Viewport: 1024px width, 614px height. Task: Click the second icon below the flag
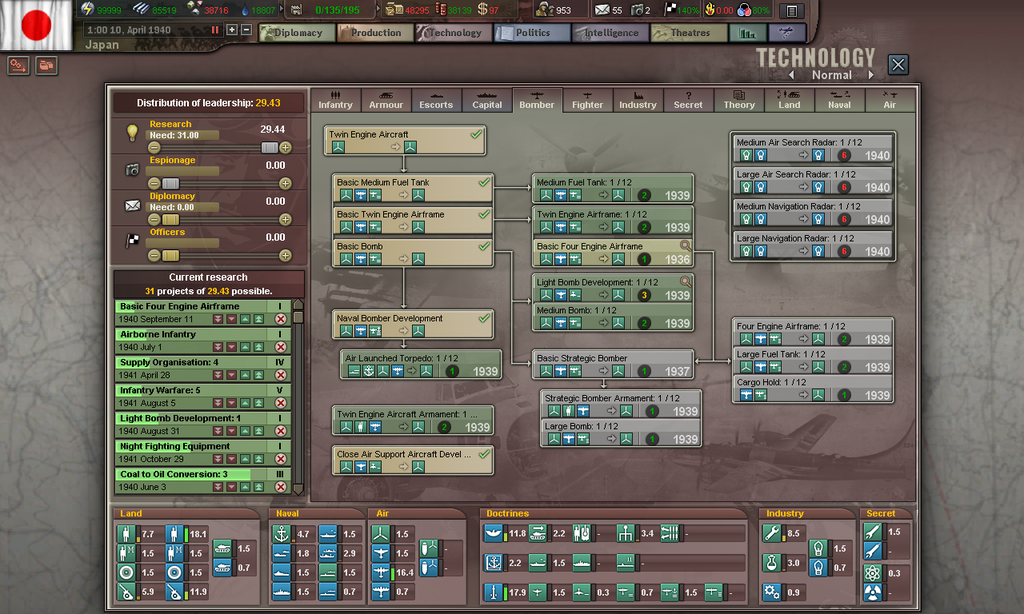coord(46,65)
